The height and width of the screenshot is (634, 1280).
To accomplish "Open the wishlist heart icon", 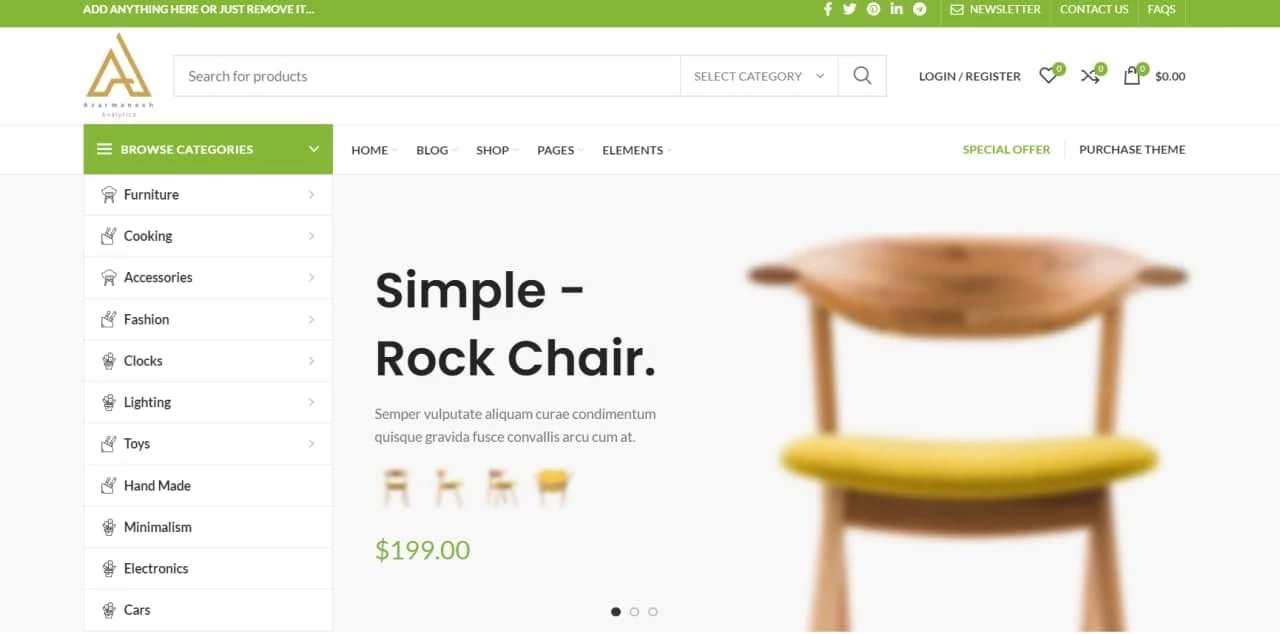I will click(1049, 75).
